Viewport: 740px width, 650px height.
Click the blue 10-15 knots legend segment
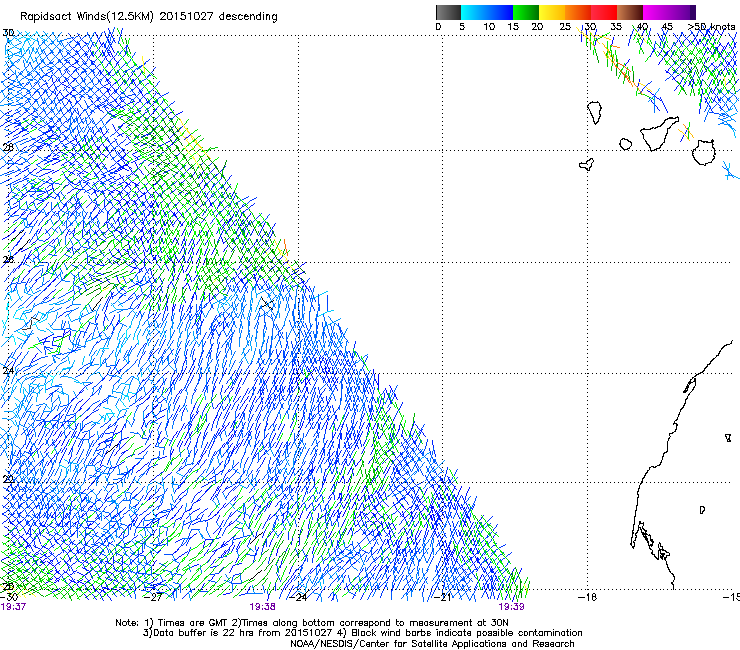click(500, 12)
